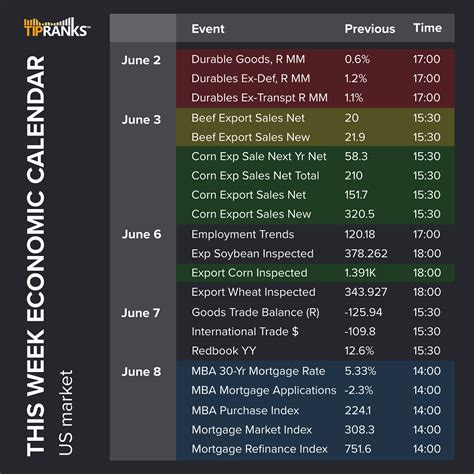
Task: Select the June 6 date label
Action: (x=141, y=234)
